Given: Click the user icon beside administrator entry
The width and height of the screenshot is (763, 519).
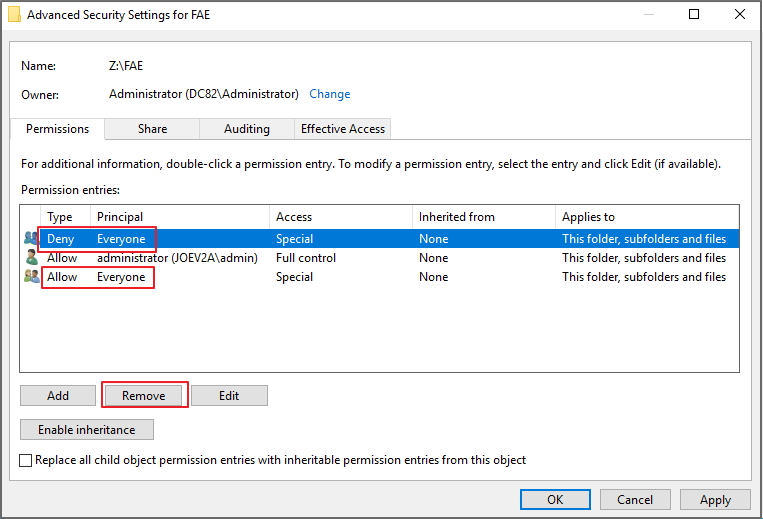Looking at the screenshot, I should coord(31,257).
